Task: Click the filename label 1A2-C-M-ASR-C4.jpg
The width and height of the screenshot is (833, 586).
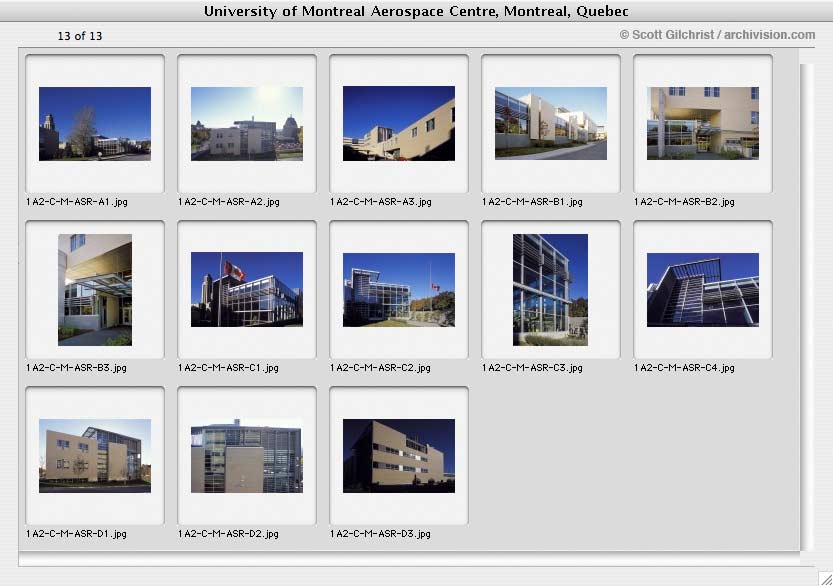Action: (684, 368)
